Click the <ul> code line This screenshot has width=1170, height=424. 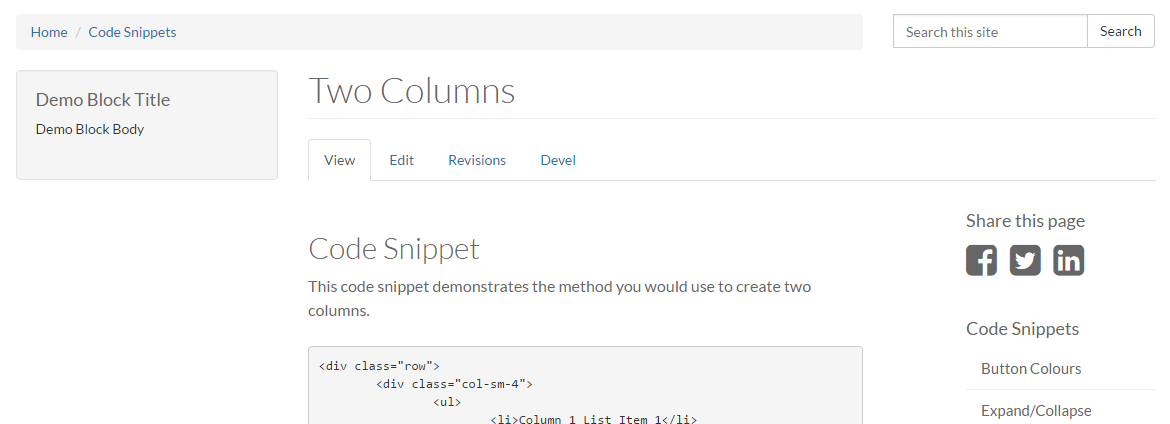tap(447, 402)
